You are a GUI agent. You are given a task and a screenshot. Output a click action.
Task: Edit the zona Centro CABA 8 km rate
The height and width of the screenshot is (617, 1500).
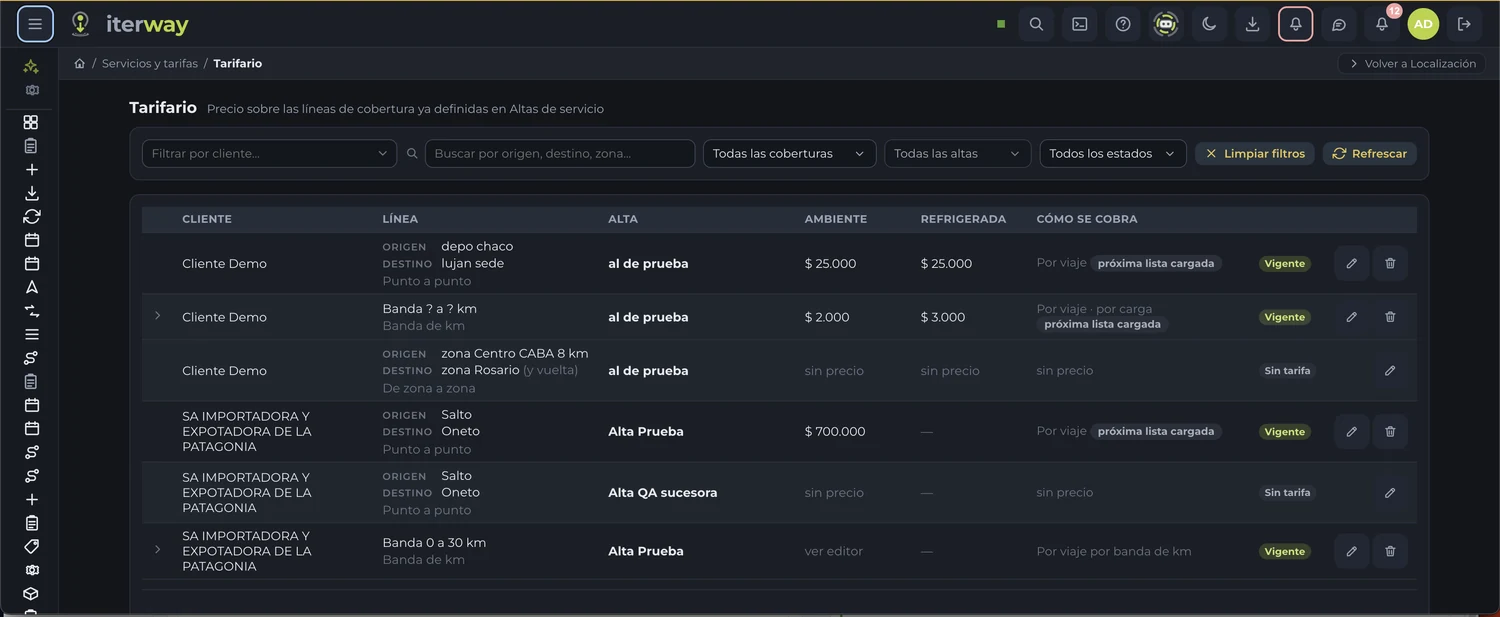coord(1390,371)
